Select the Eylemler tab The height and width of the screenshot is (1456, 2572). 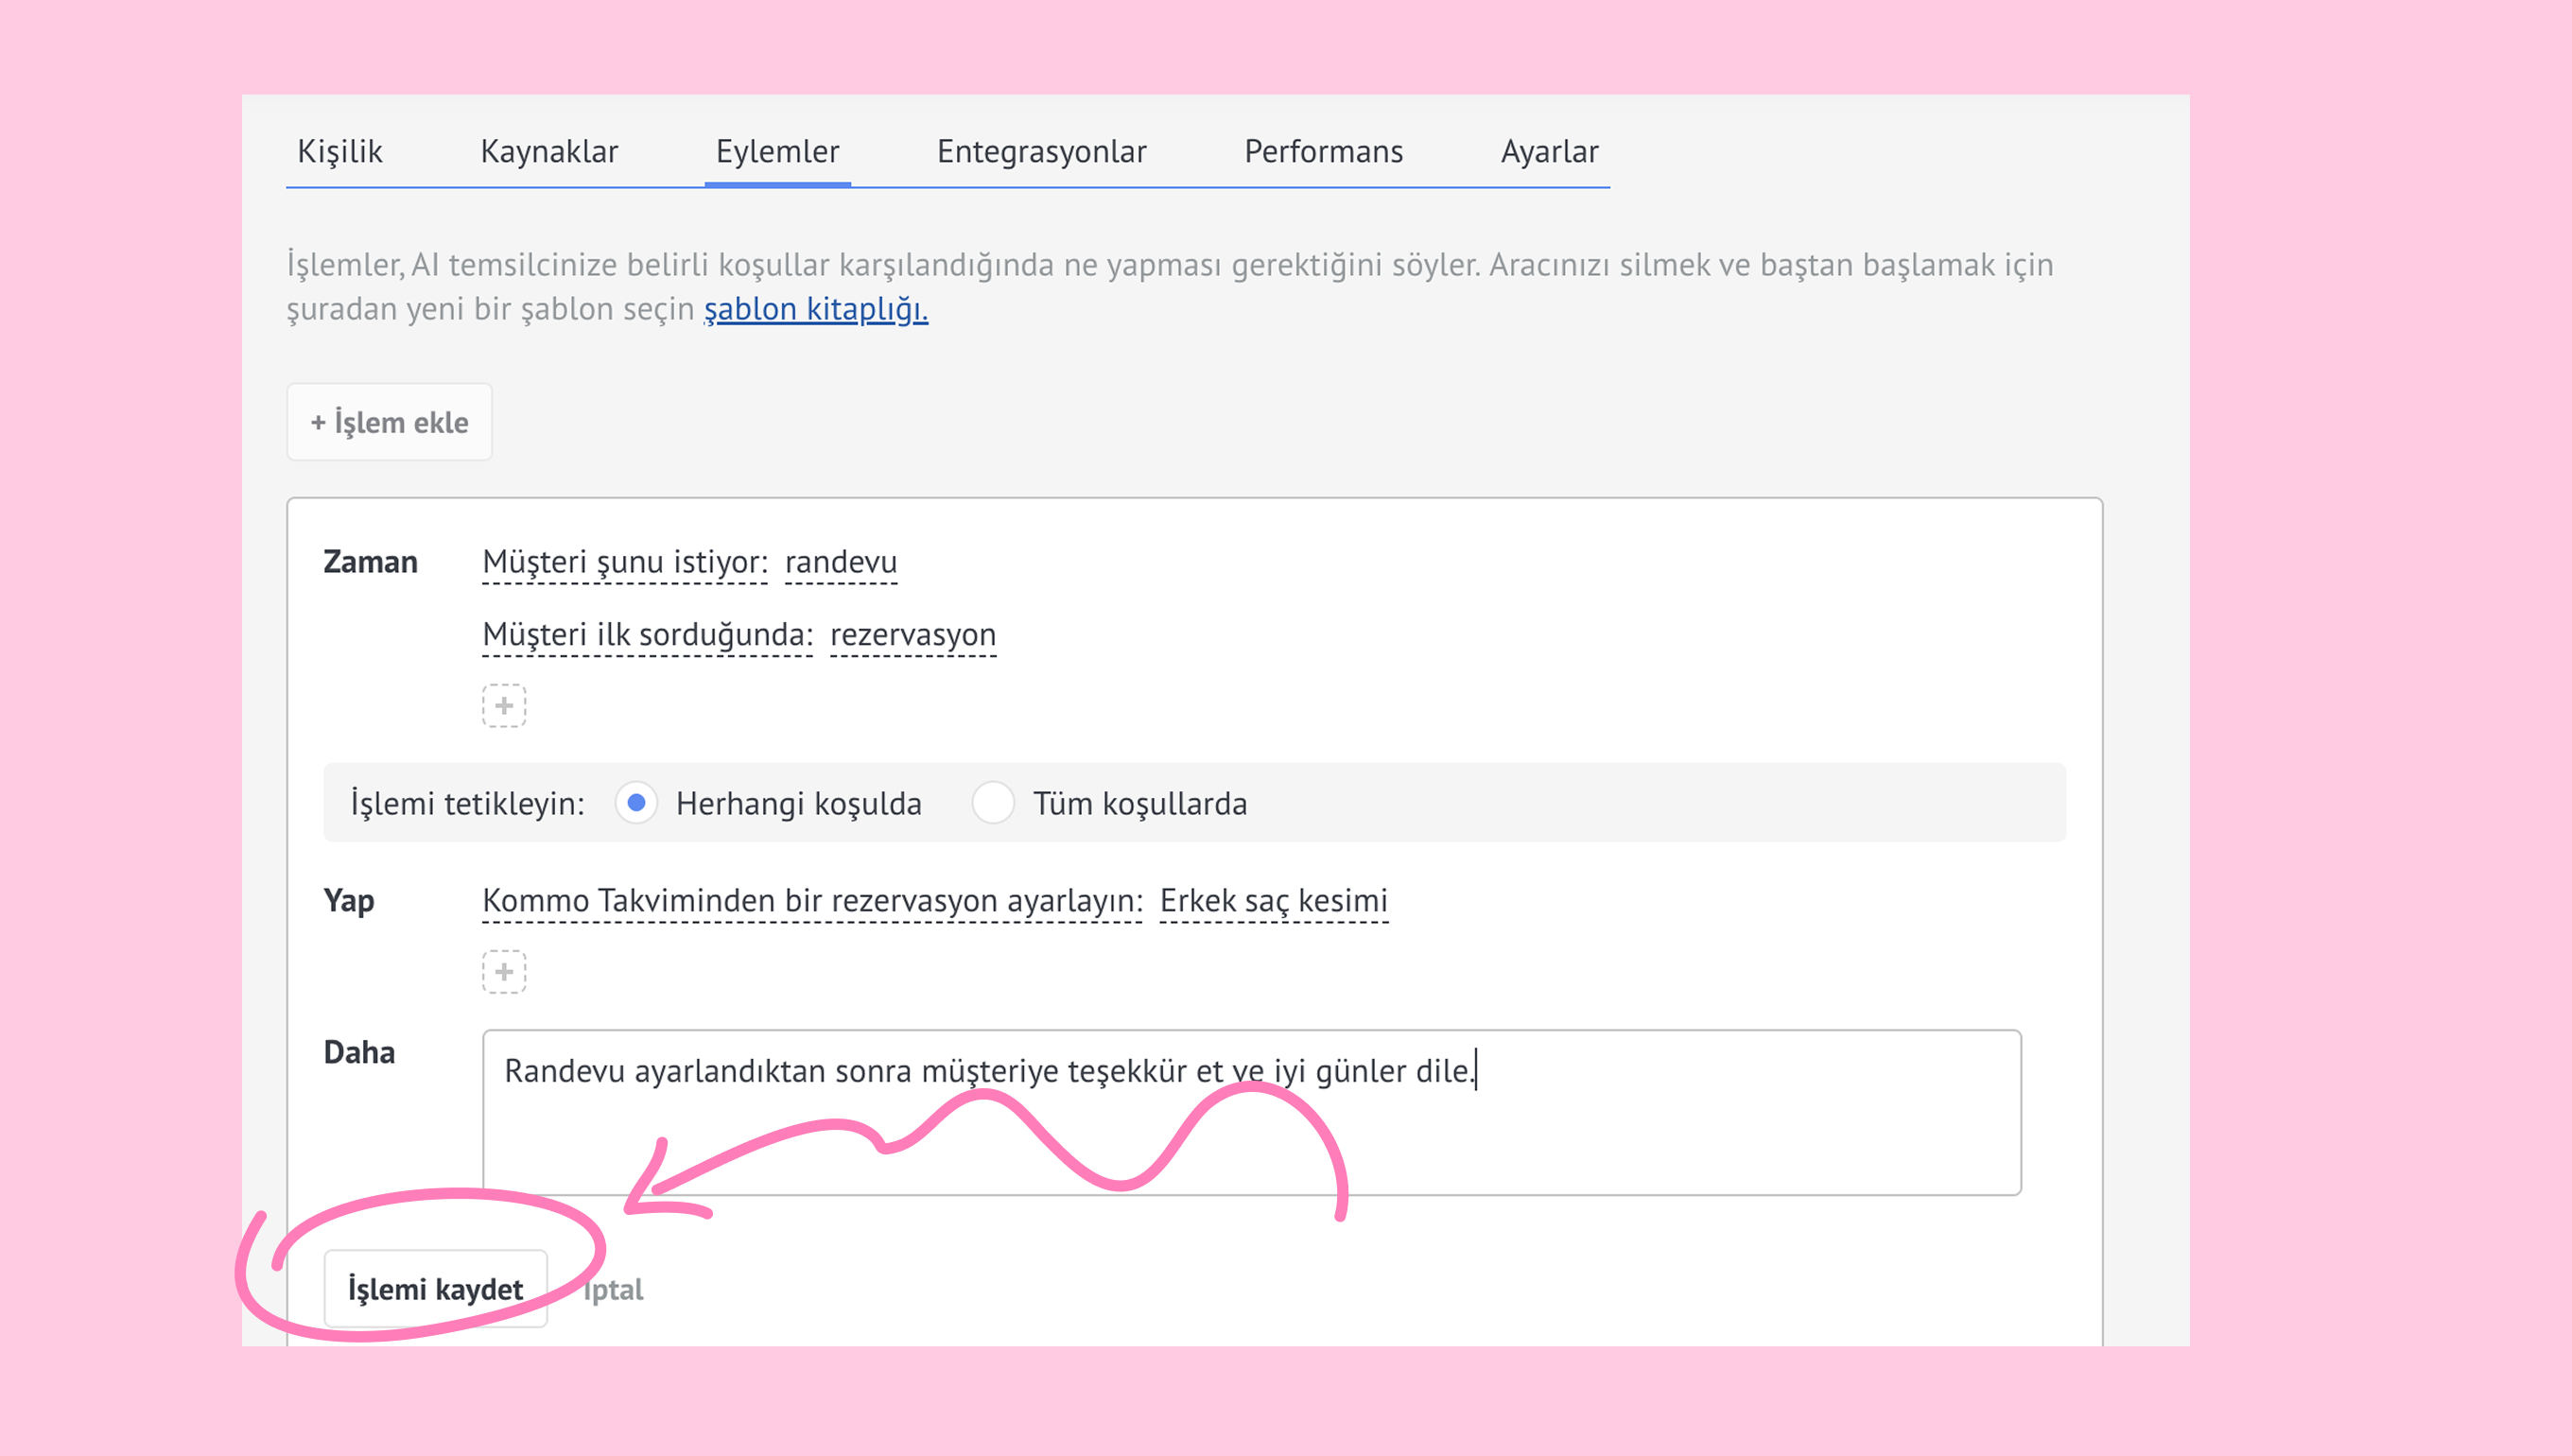tap(777, 151)
